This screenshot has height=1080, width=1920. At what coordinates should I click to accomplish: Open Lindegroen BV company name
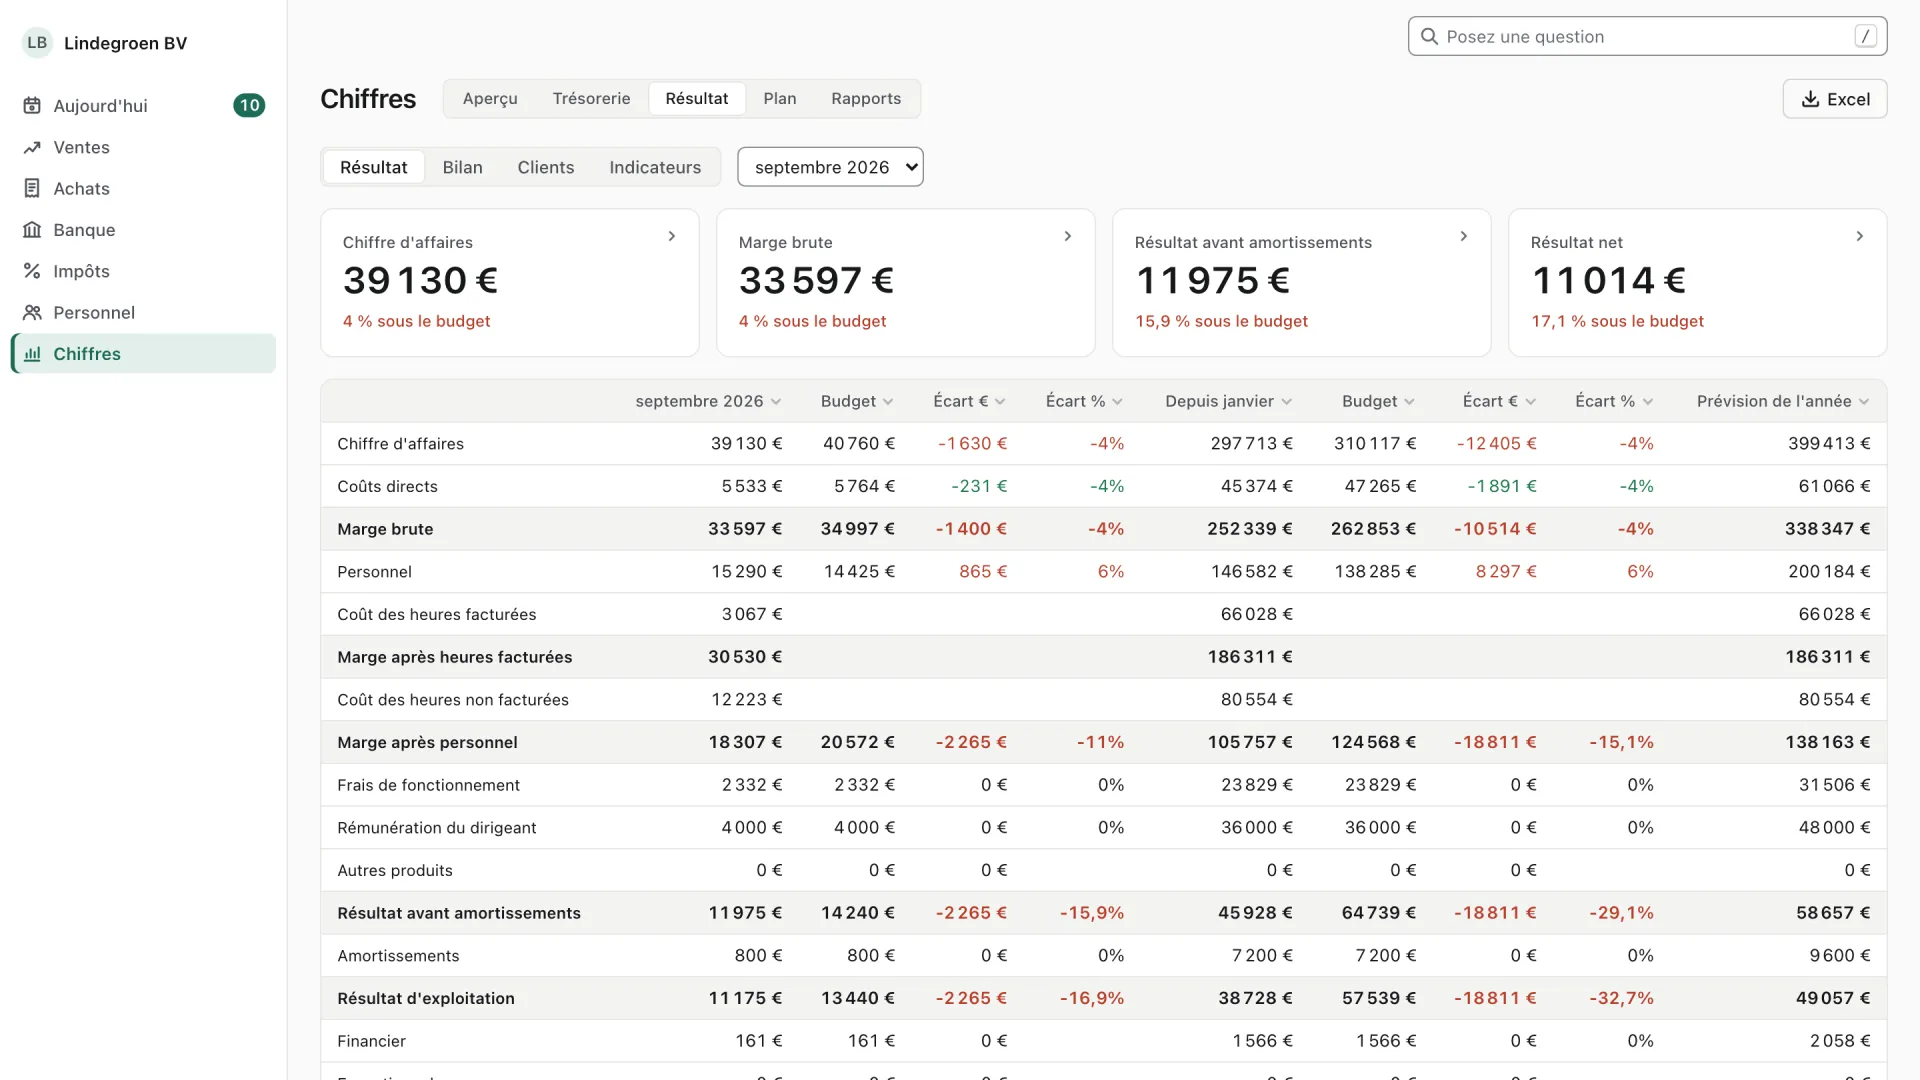tap(125, 43)
